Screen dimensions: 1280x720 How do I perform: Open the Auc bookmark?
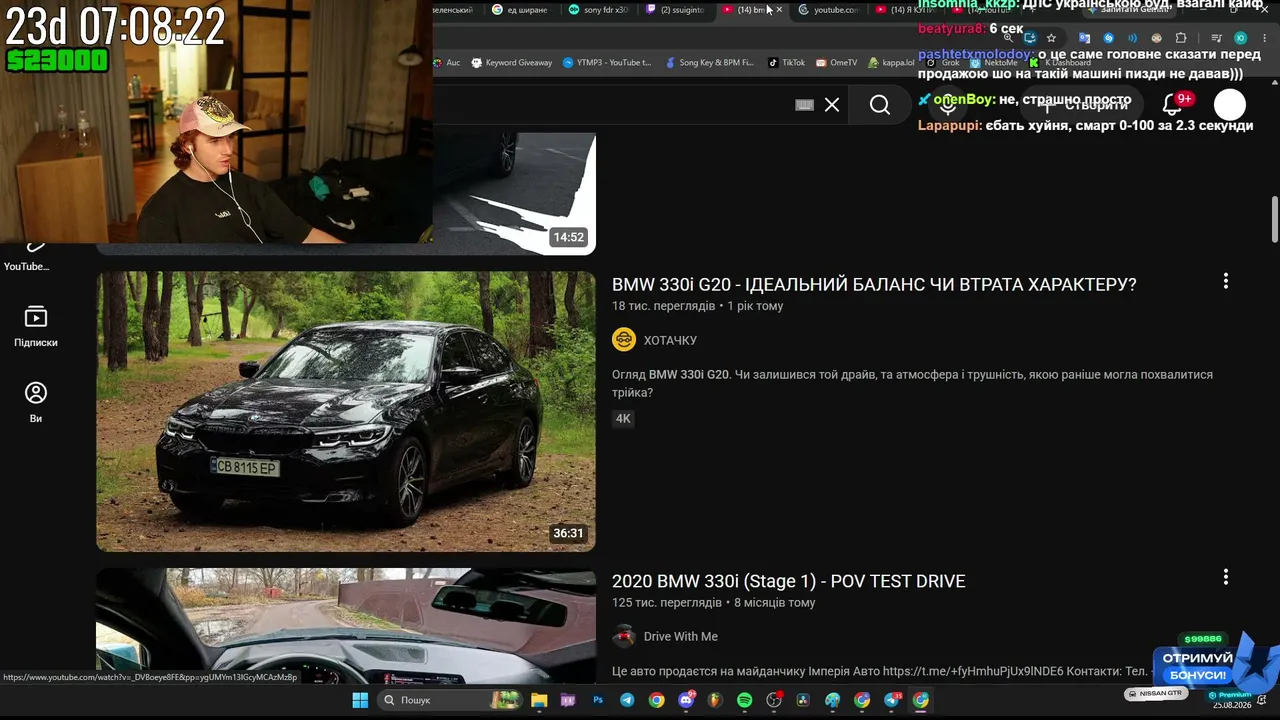pos(447,62)
